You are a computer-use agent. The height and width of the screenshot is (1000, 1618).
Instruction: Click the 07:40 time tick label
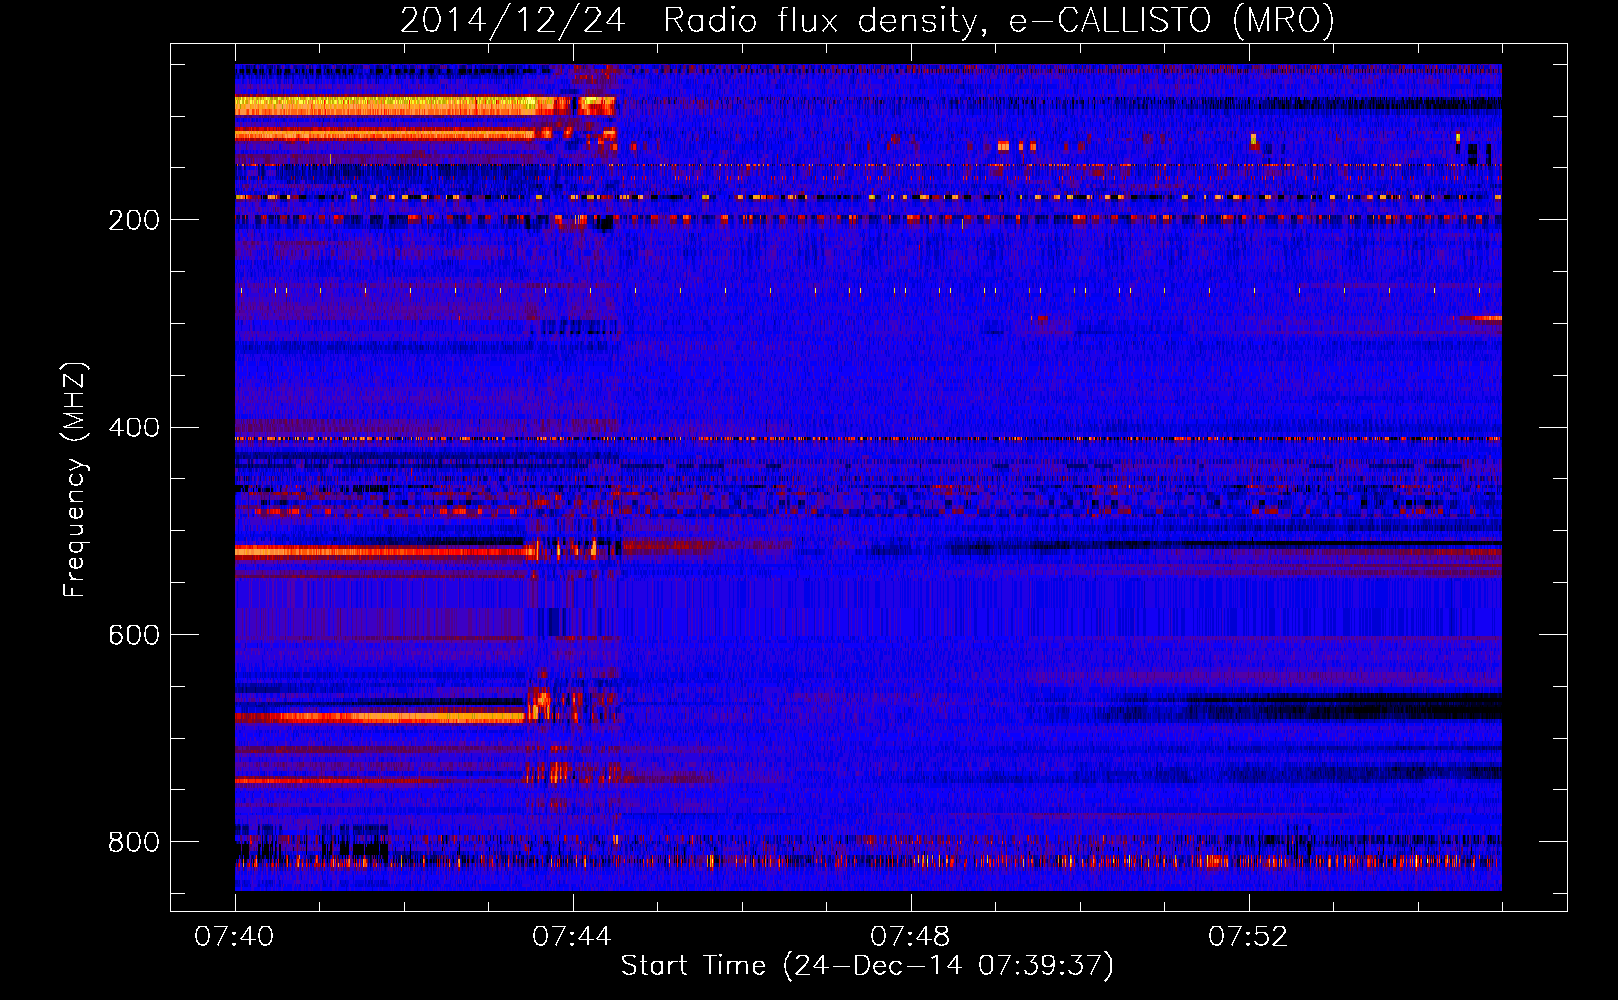[234, 937]
